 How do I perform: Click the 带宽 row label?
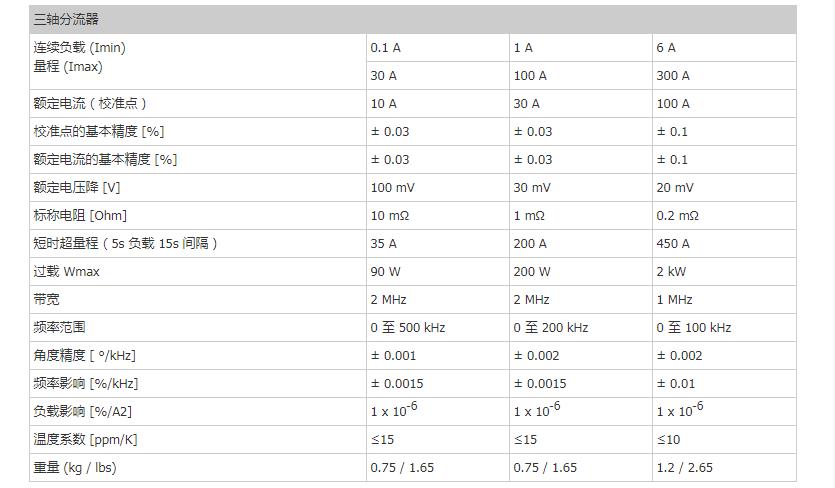point(47,299)
